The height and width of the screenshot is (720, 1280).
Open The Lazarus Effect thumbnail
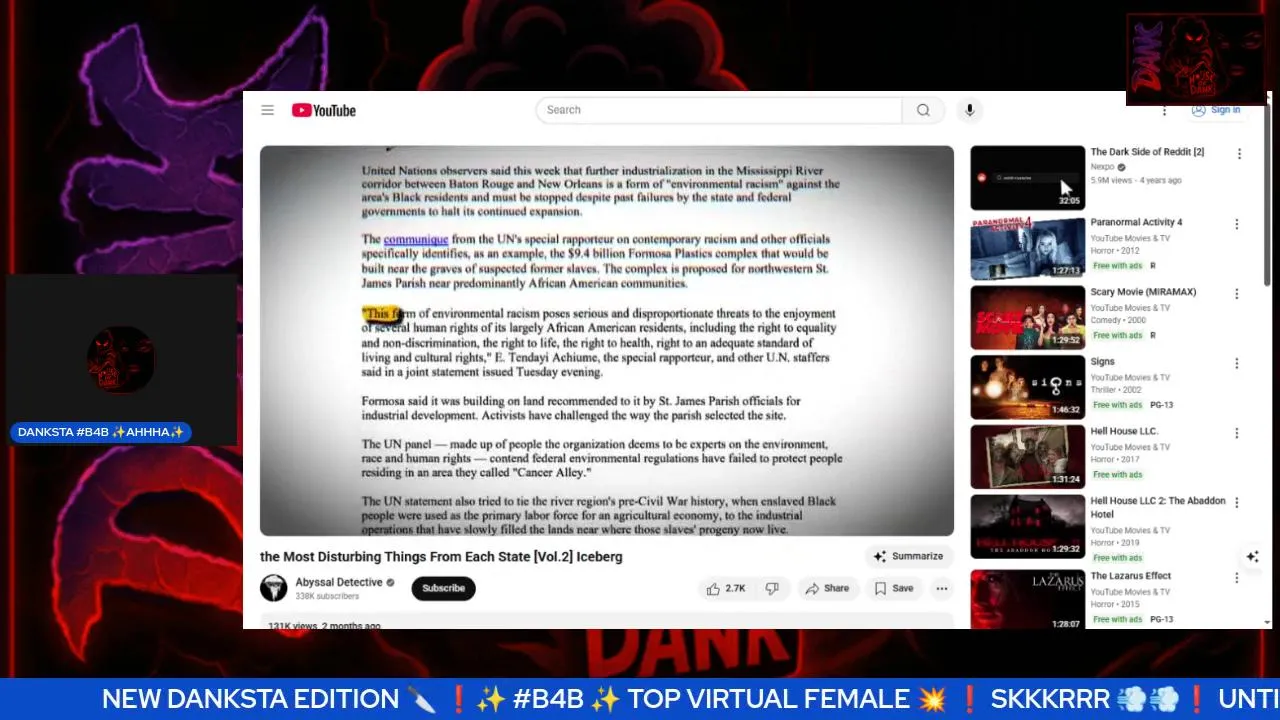click(x=1027, y=598)
